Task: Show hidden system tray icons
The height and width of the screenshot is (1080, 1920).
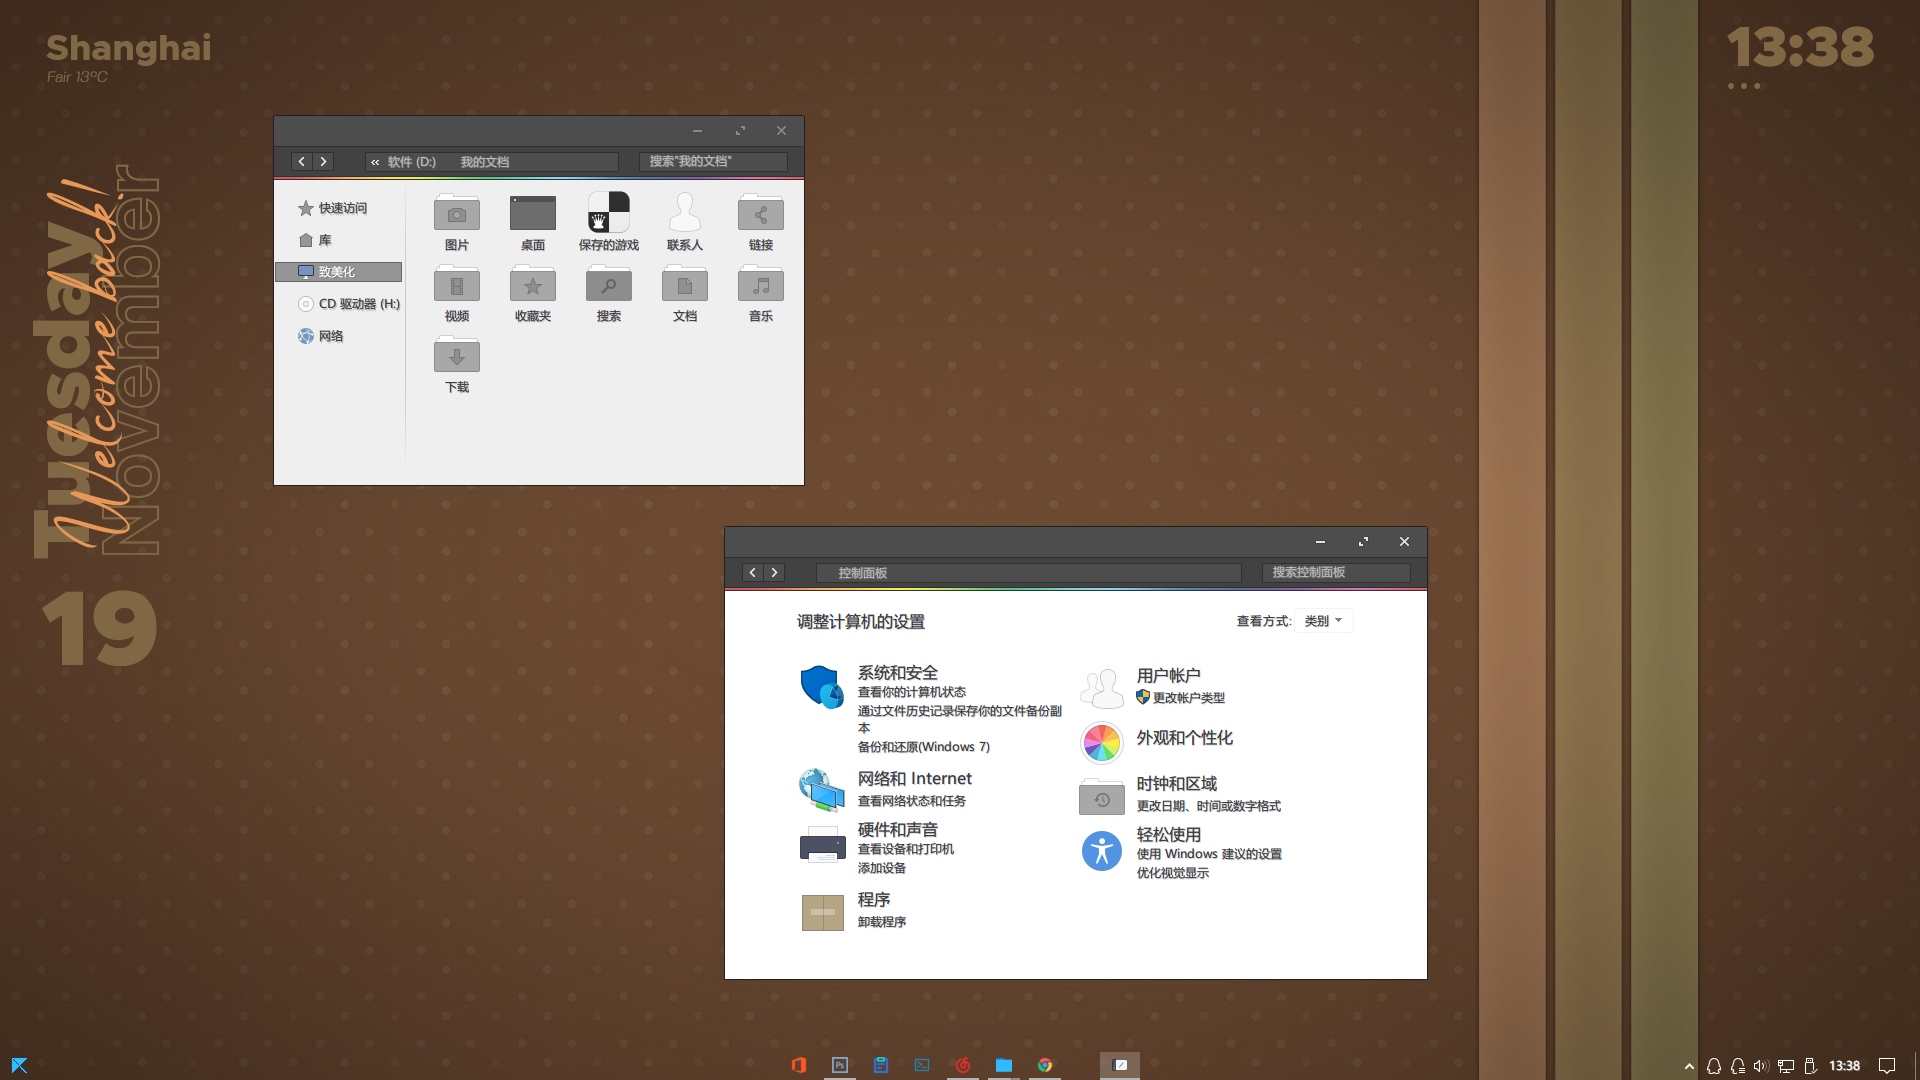Action: coord(1689,1066)
